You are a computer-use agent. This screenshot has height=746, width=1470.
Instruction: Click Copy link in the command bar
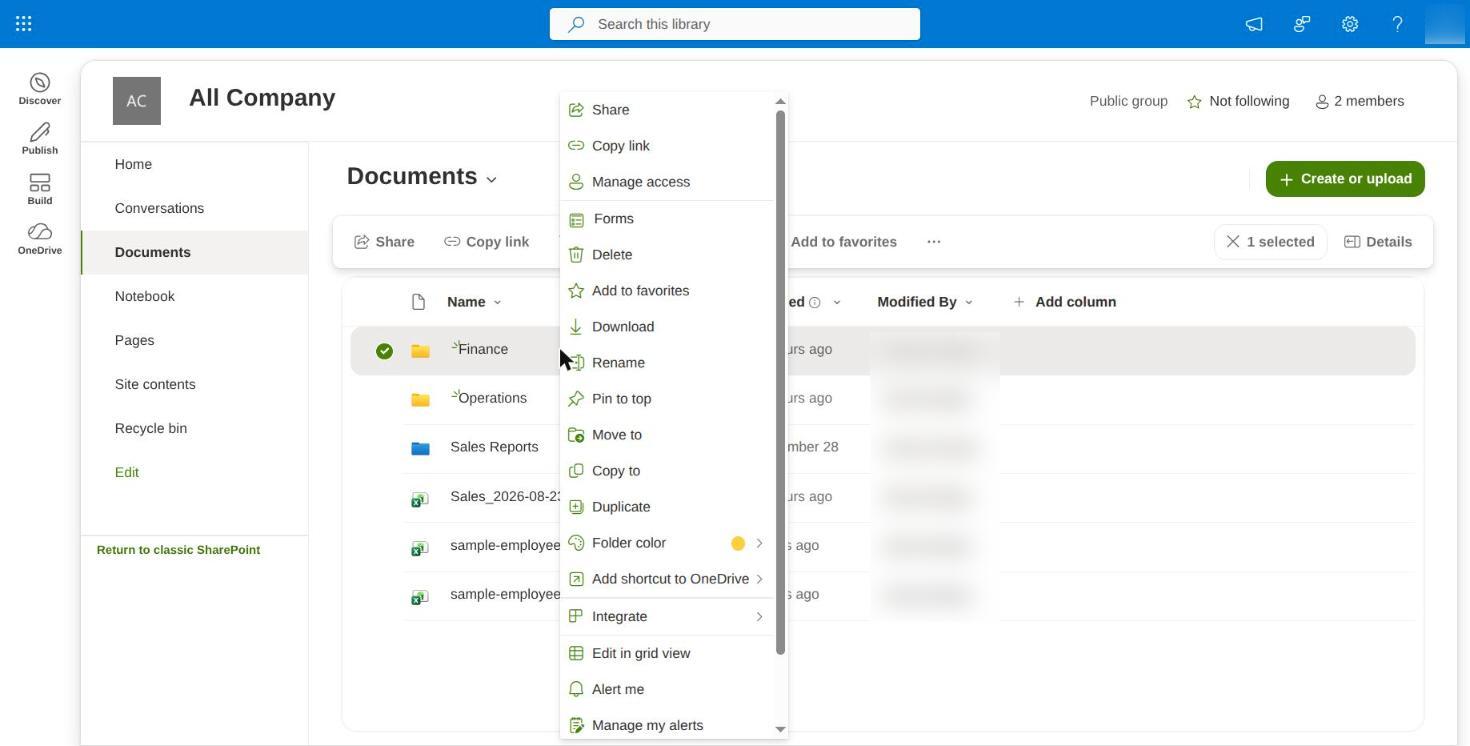[x=487, y=242]
